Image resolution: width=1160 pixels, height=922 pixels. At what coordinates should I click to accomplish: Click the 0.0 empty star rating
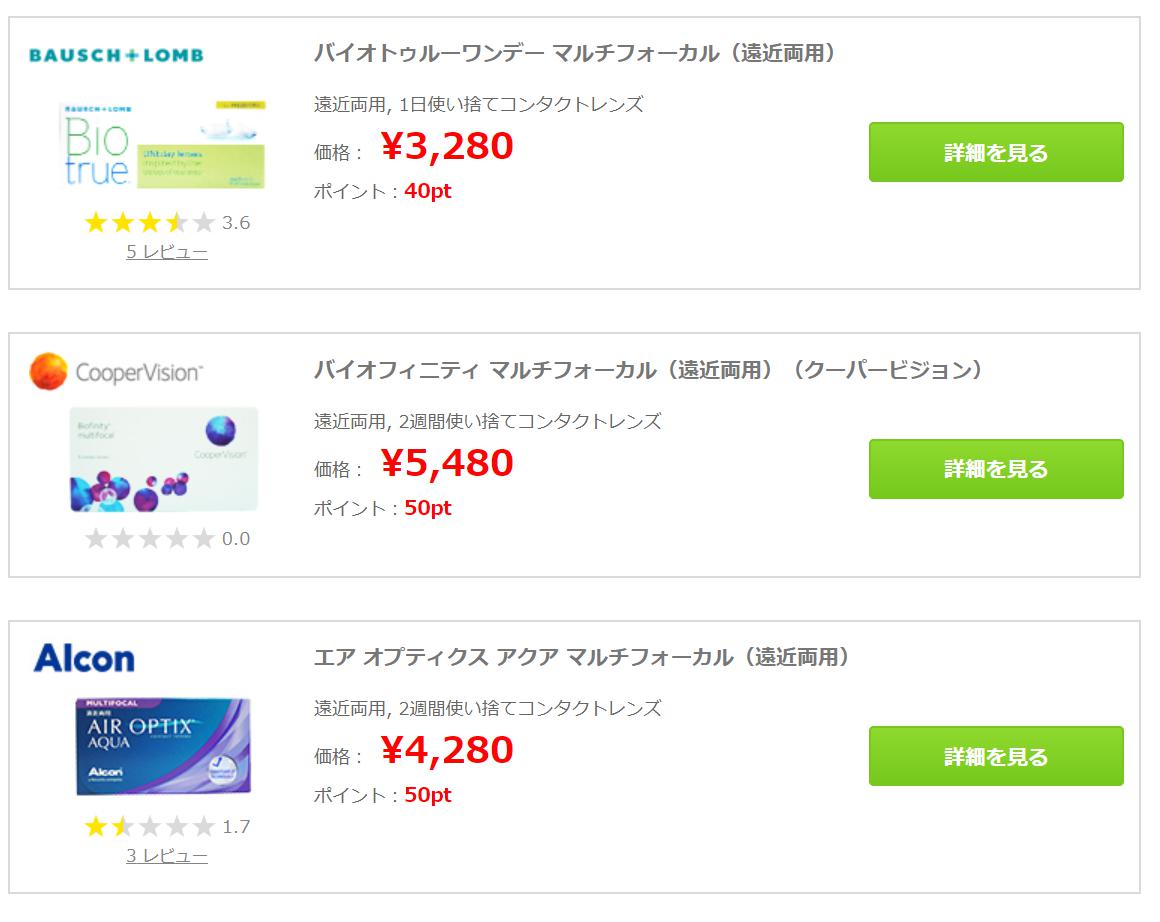coord(167,538)
